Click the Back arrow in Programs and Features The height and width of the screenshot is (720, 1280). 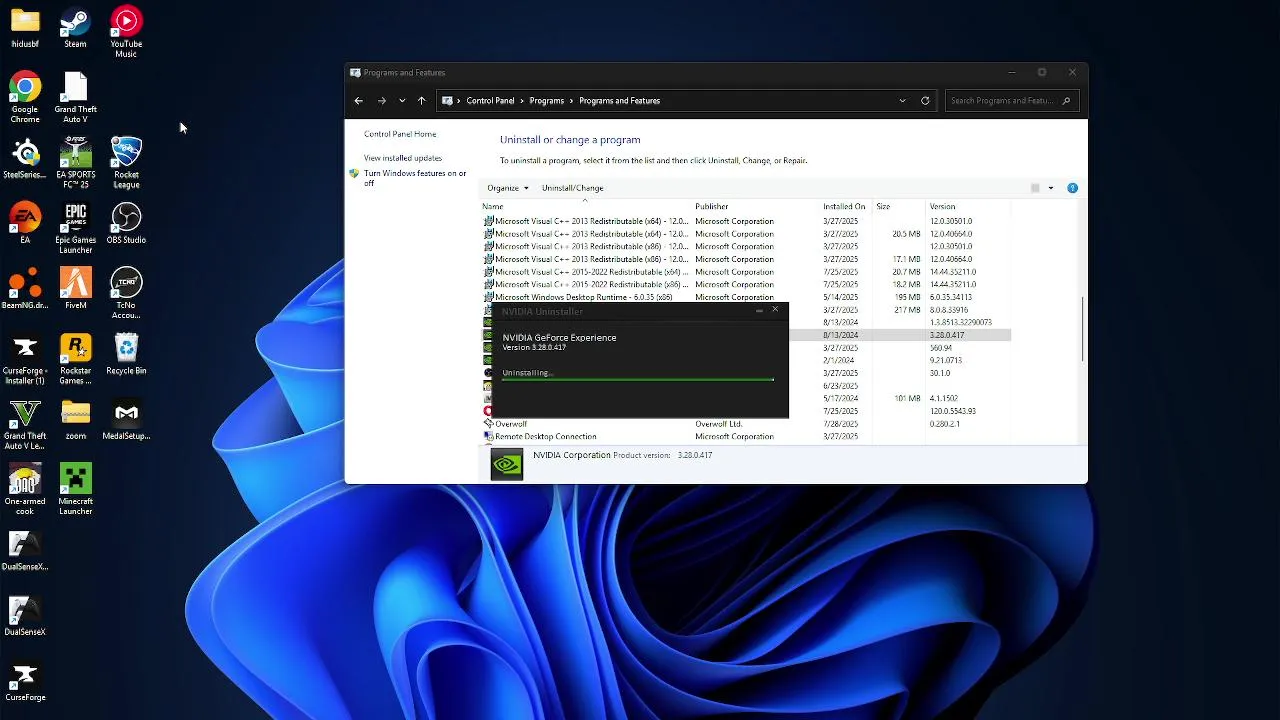tap(358, 100)
